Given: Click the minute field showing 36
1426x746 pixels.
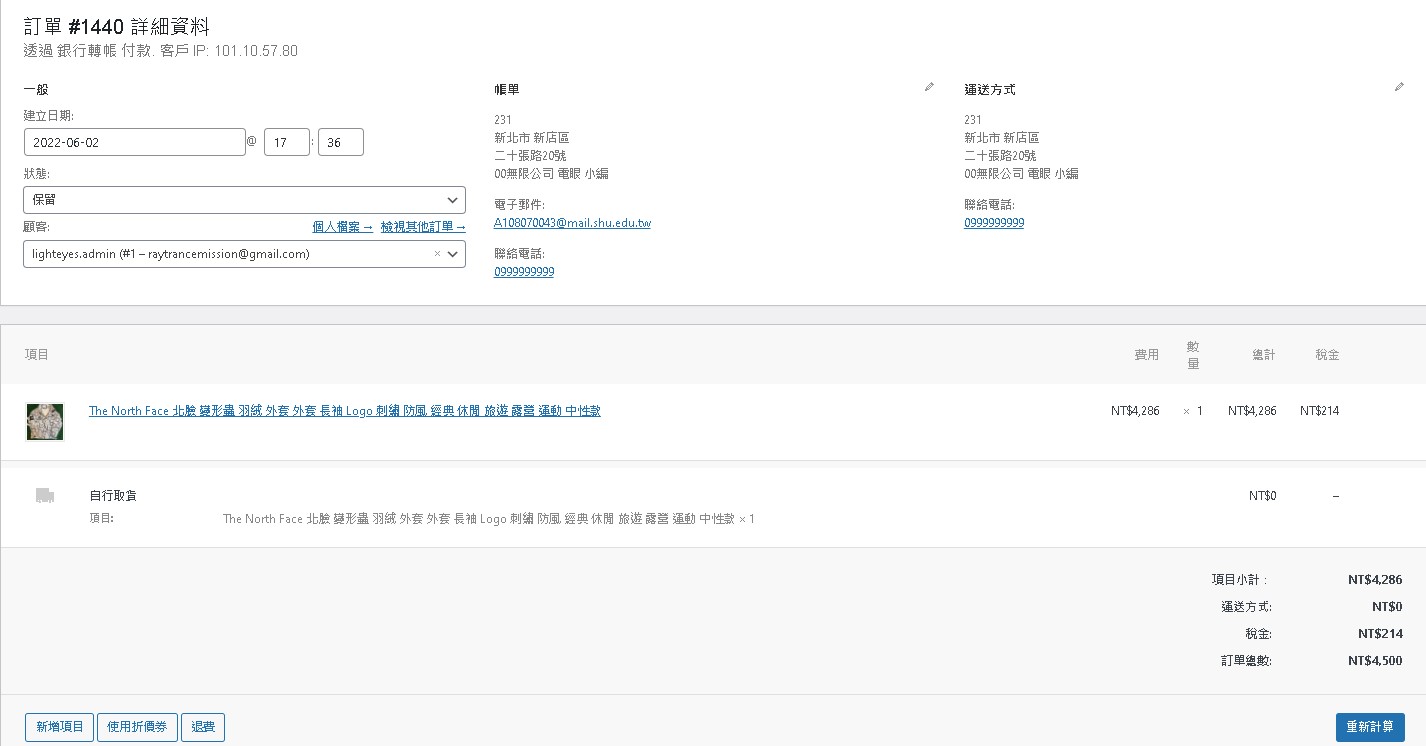Looking at the screenshot, I should (340, 142).
